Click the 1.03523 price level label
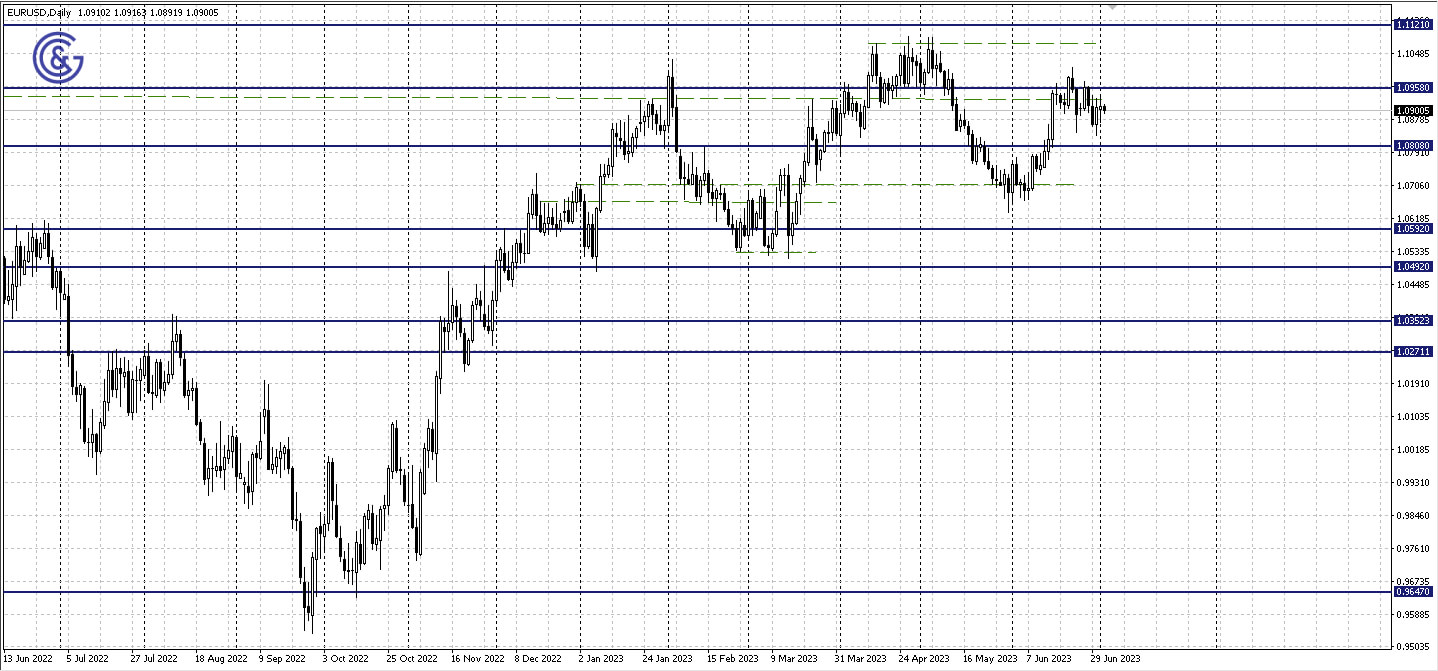This screenshot has width=1438, height=671. [1415, 320]
